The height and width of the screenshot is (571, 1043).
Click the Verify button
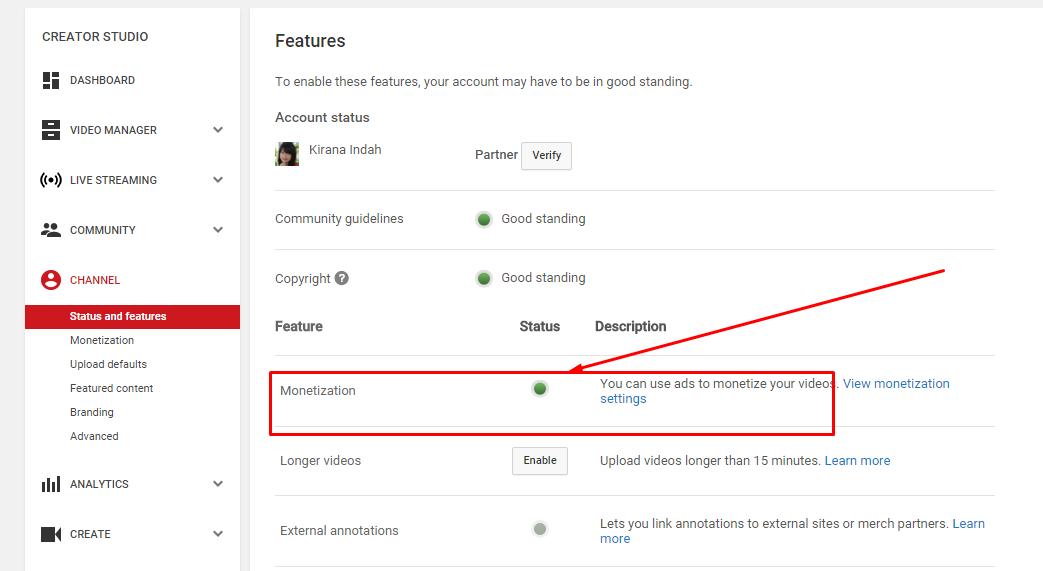pyautogui.click(x=546, y=156)
